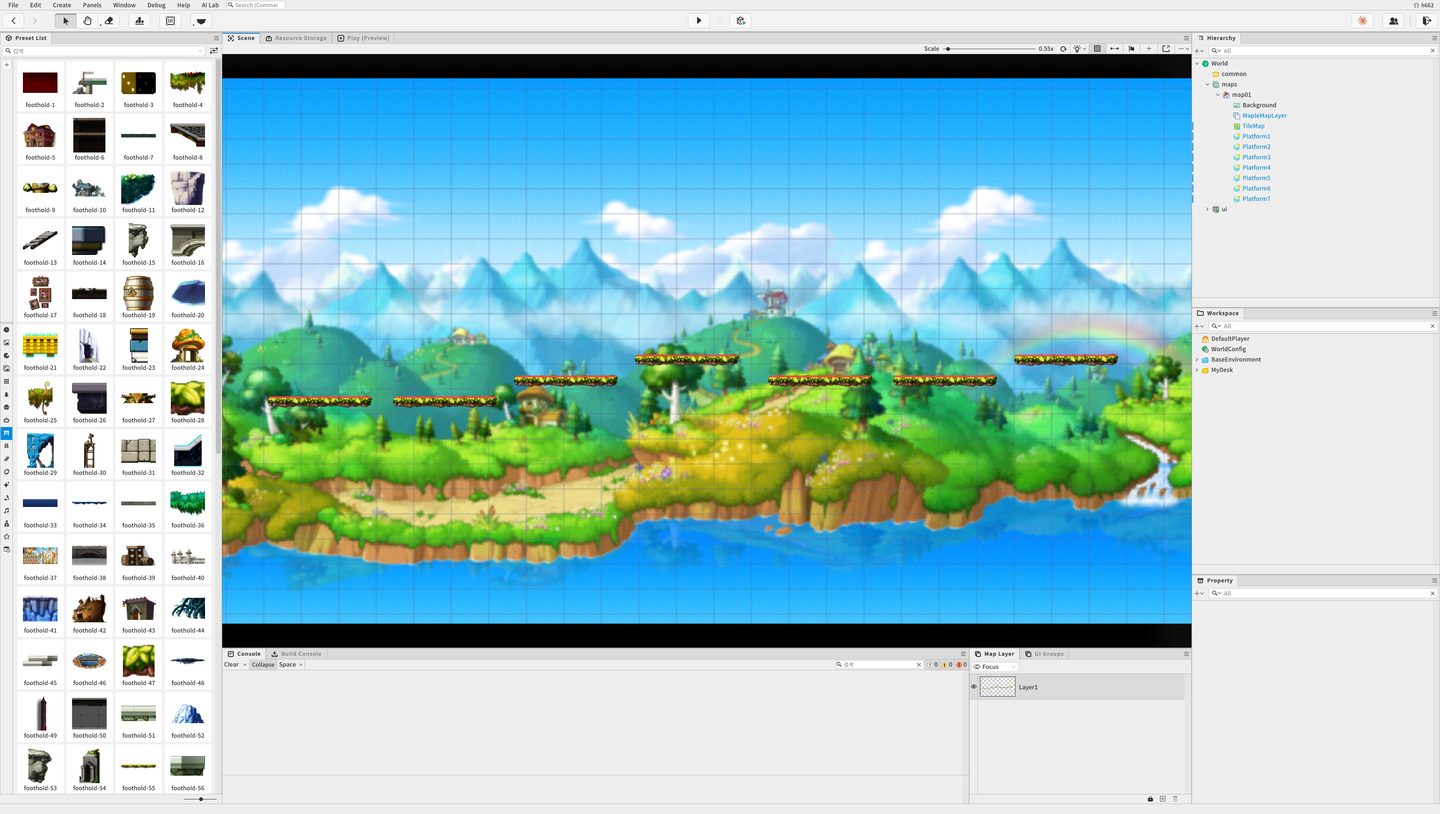Click the plus icon in Scene toolbar
Viewport: 1440px width, 814px height.
click(x=1149, y=48)
